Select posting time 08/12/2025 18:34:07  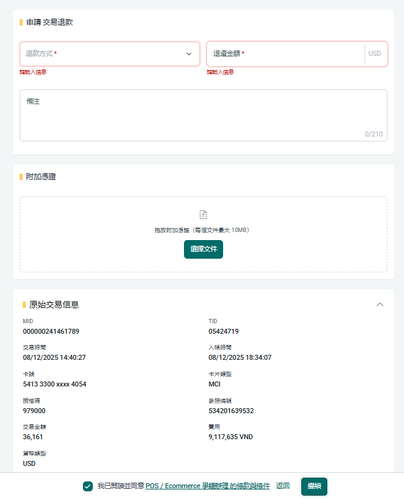point(240,357)
